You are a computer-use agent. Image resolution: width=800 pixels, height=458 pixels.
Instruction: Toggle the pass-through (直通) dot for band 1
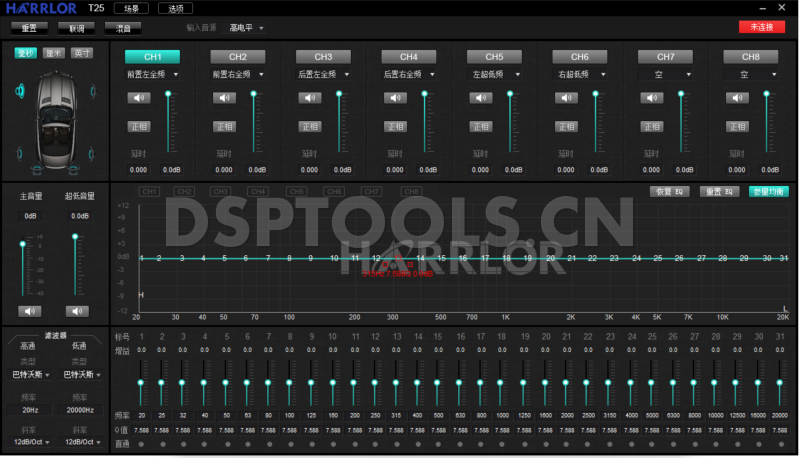pos(142,443)
